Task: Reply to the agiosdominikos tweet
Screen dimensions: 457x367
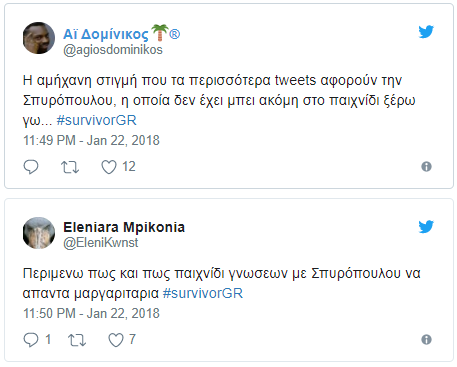Action: tap(31, 167)
